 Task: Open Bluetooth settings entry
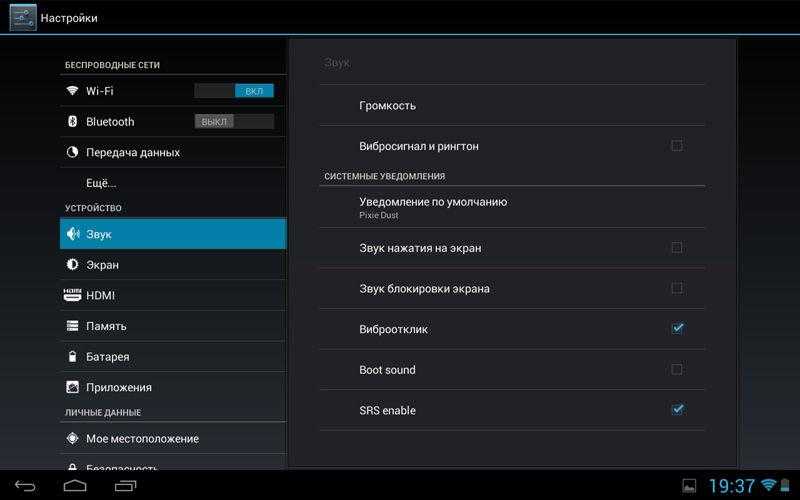point(173,121)
